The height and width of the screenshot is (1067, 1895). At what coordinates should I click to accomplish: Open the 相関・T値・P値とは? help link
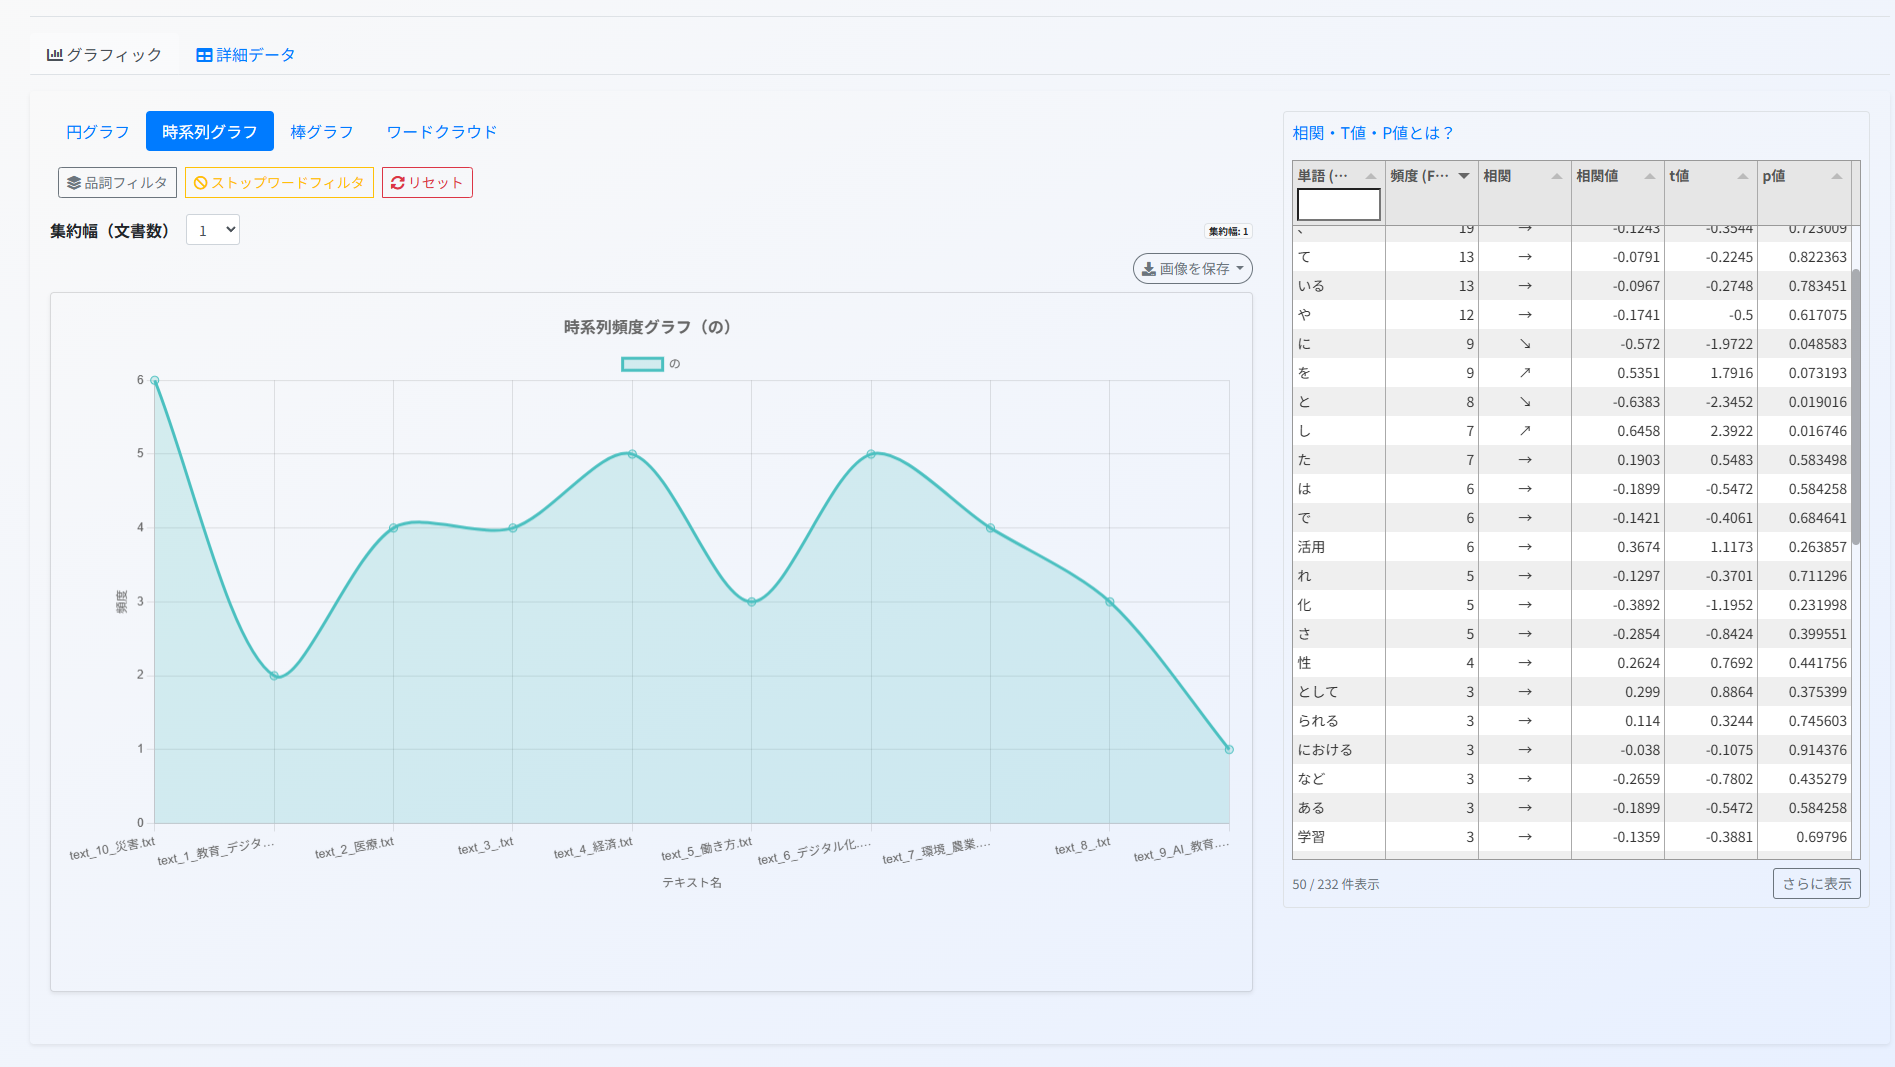coord(1372,133)
